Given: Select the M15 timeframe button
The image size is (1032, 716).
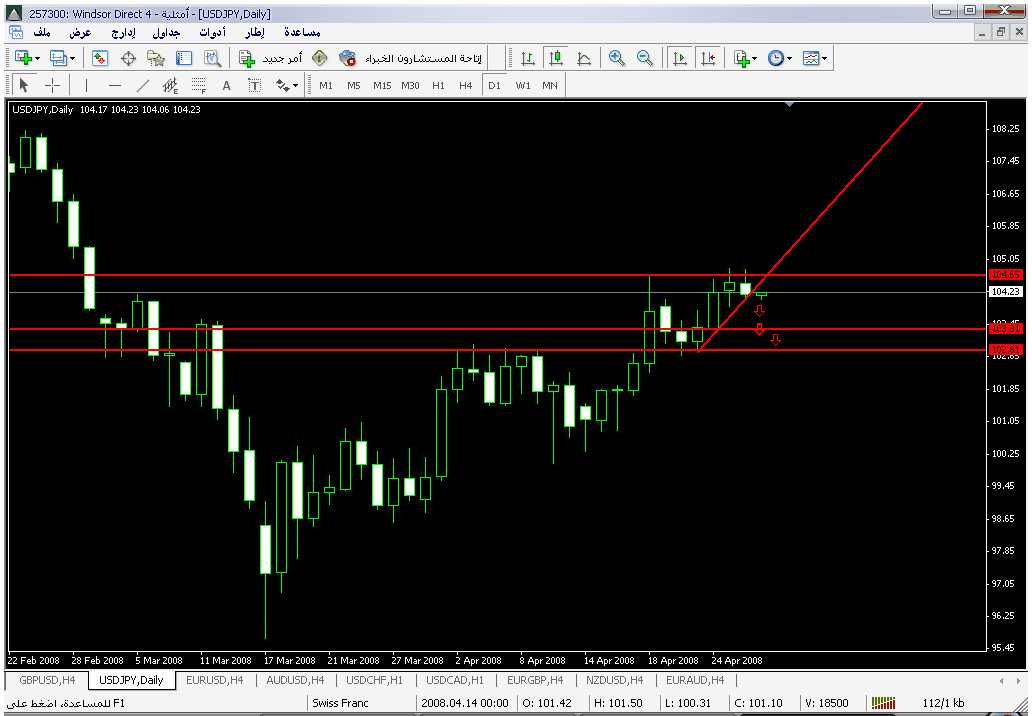Looking at the screenshot, I should click(x=382, y=86).
